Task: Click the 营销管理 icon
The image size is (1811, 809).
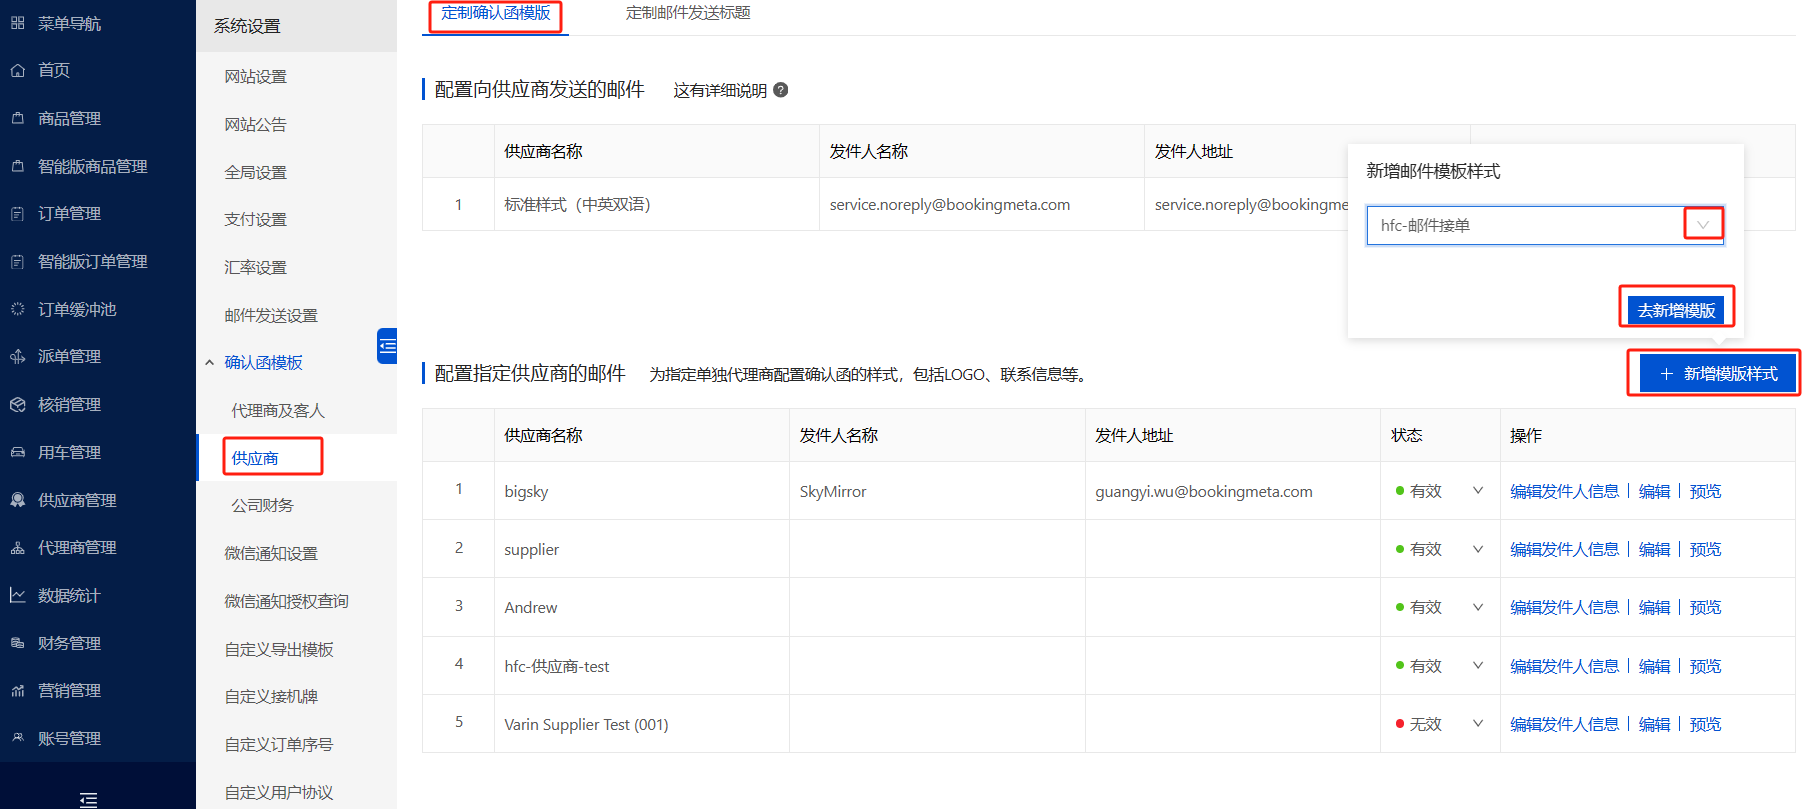Action: [x=17, y=690]
